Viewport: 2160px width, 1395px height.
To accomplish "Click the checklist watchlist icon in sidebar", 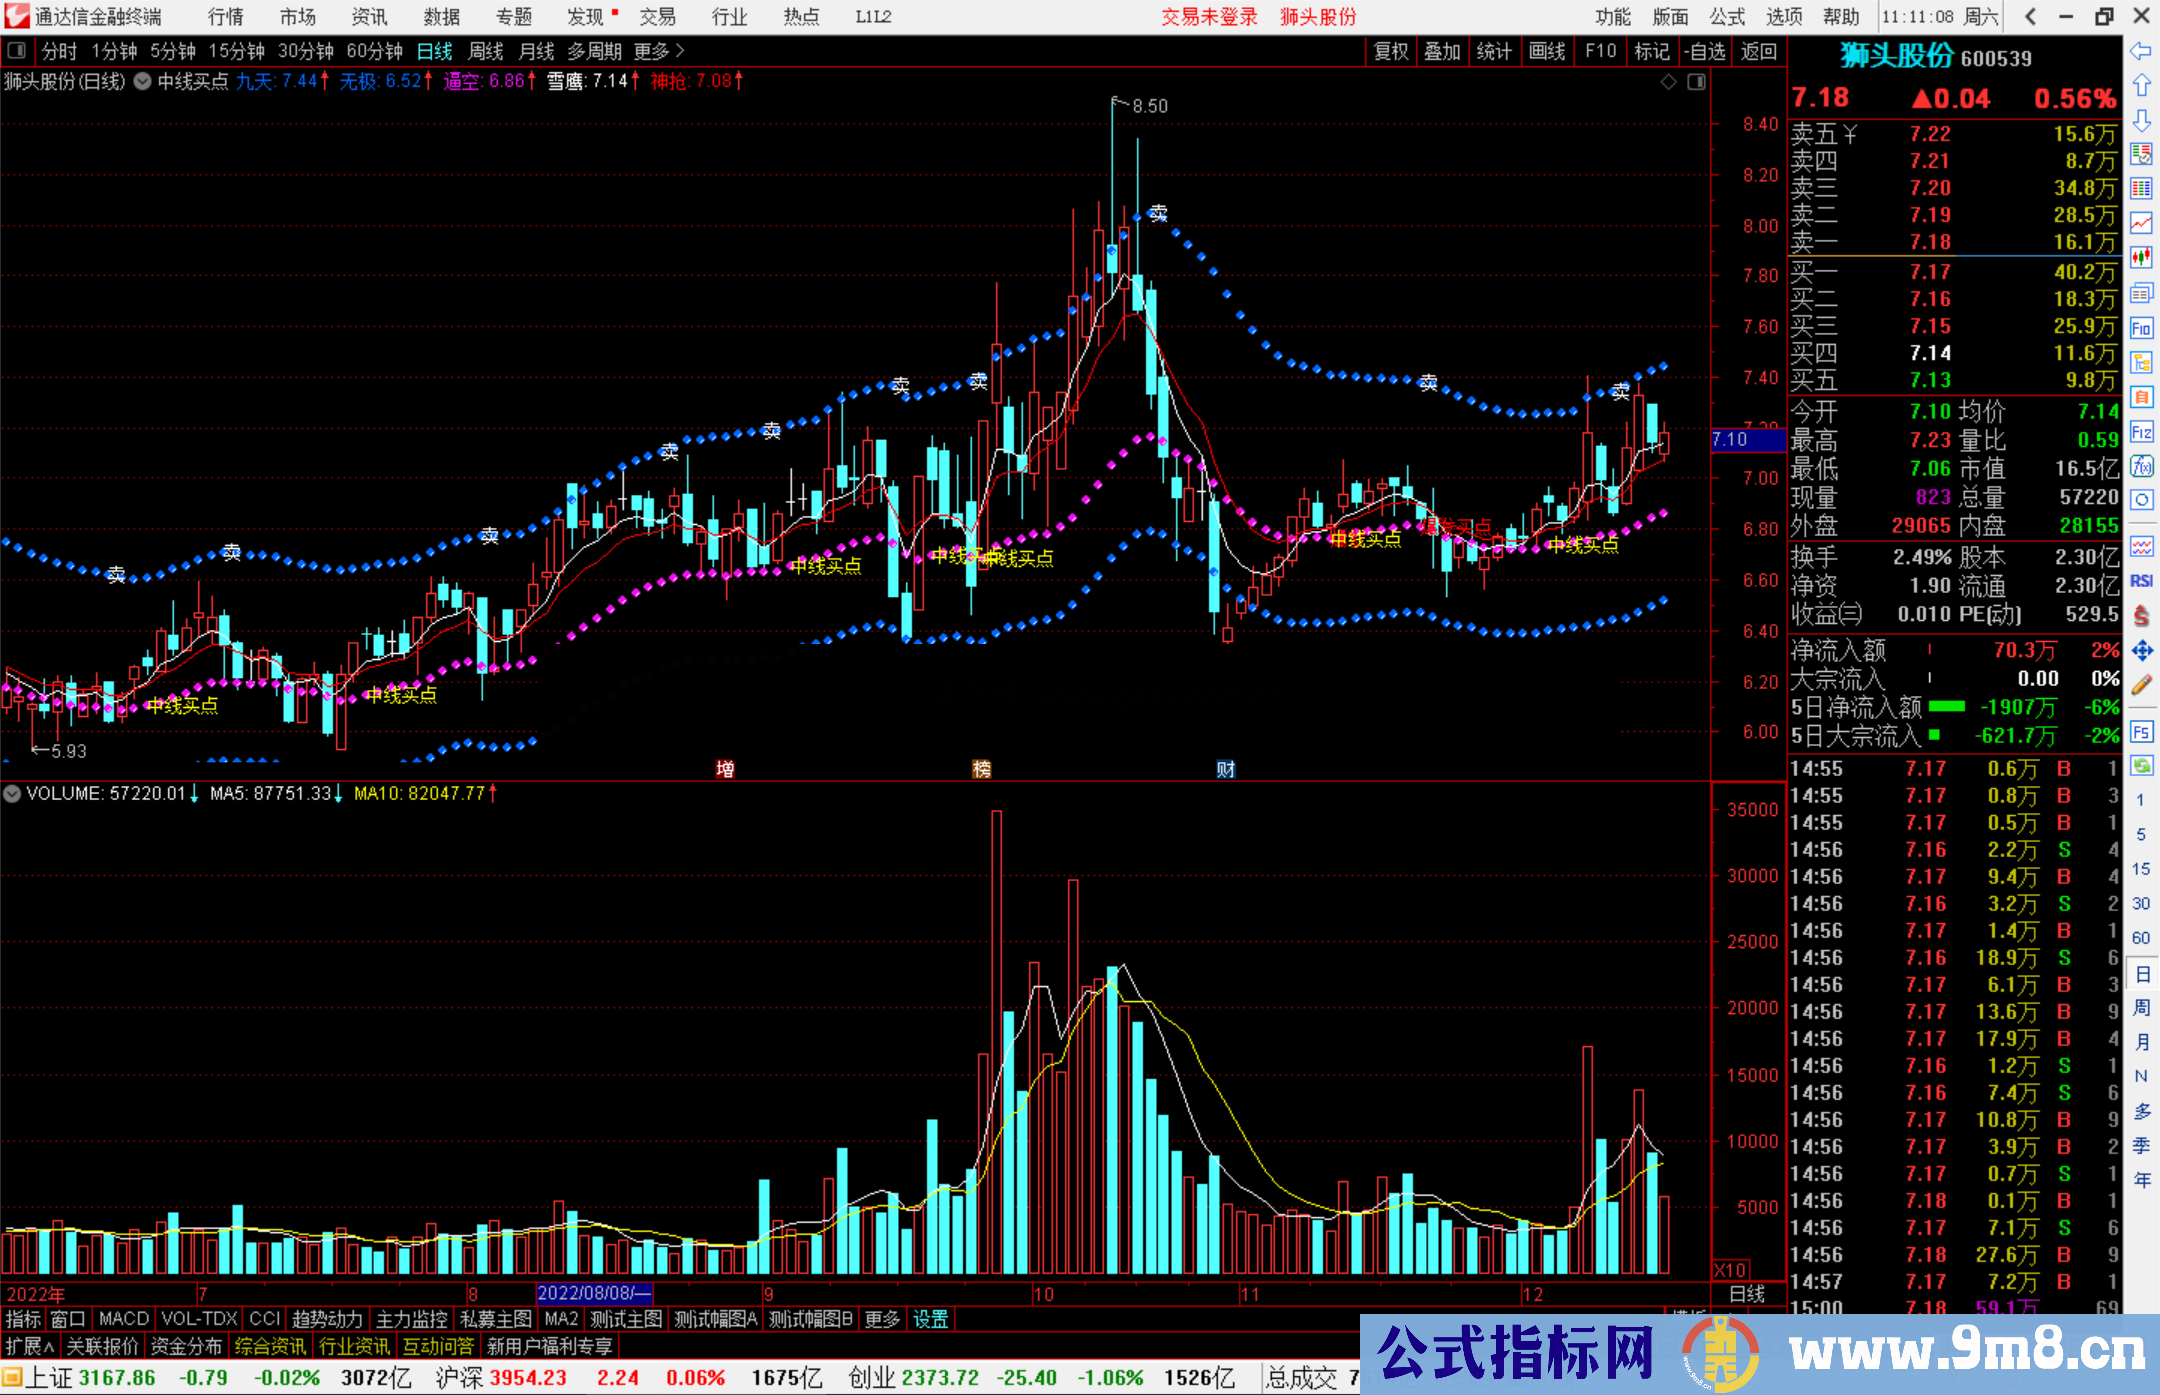I will pyautogui.click(x=2141, y=154).
